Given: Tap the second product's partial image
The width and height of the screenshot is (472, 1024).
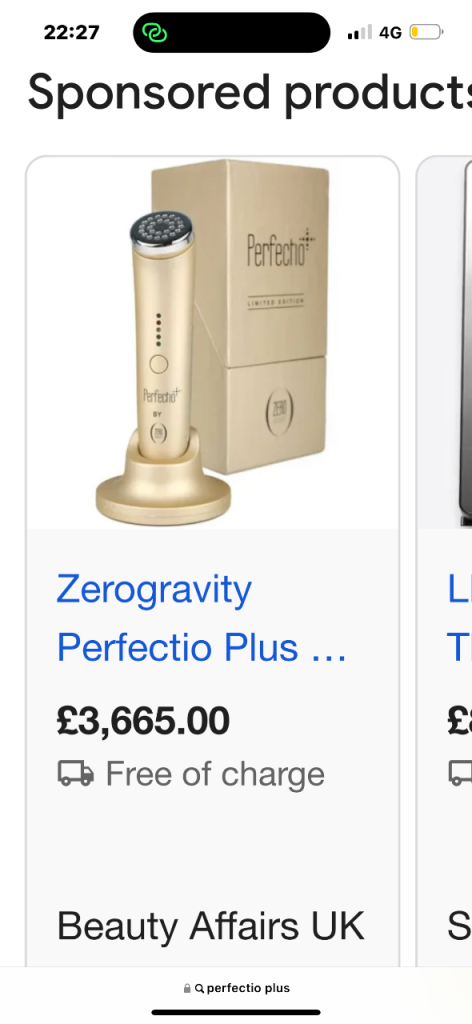Looking at the screenshot, I should pos(445,343).
